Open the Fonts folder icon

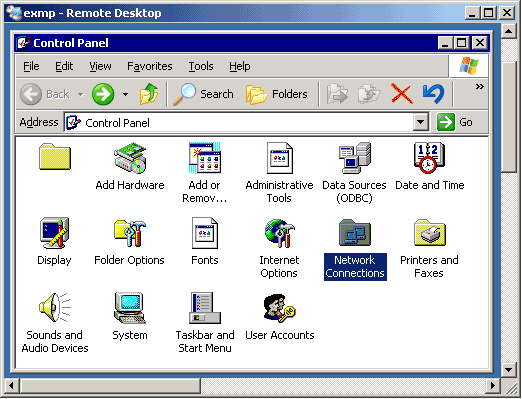pyautogui.click(x=205, y=233)
